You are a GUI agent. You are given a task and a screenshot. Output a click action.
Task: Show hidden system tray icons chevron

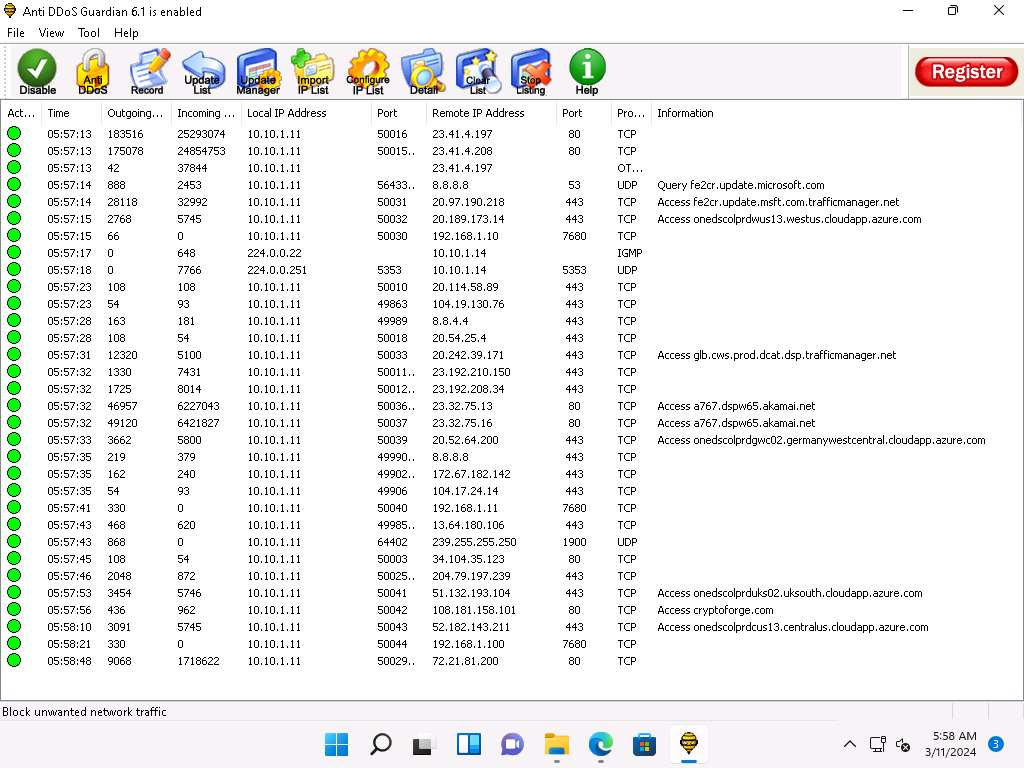850,744
